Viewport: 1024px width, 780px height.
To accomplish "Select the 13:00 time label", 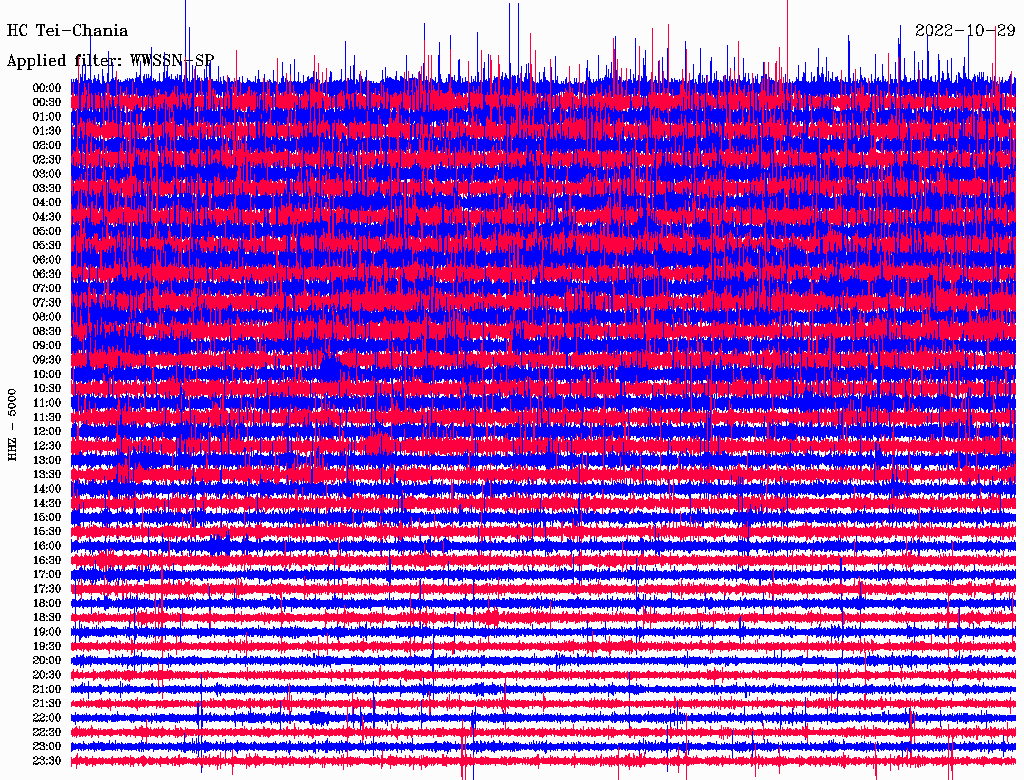I will coord(47,461).
